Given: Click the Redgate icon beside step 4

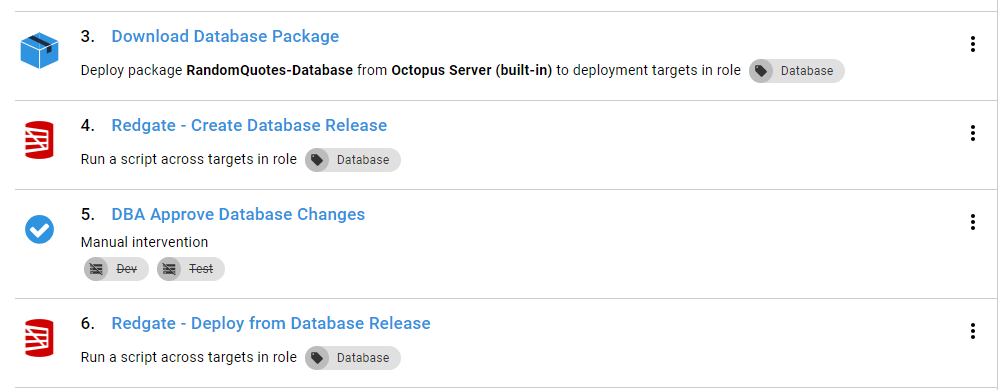Looking at the screenshot, I should [39, 140].
